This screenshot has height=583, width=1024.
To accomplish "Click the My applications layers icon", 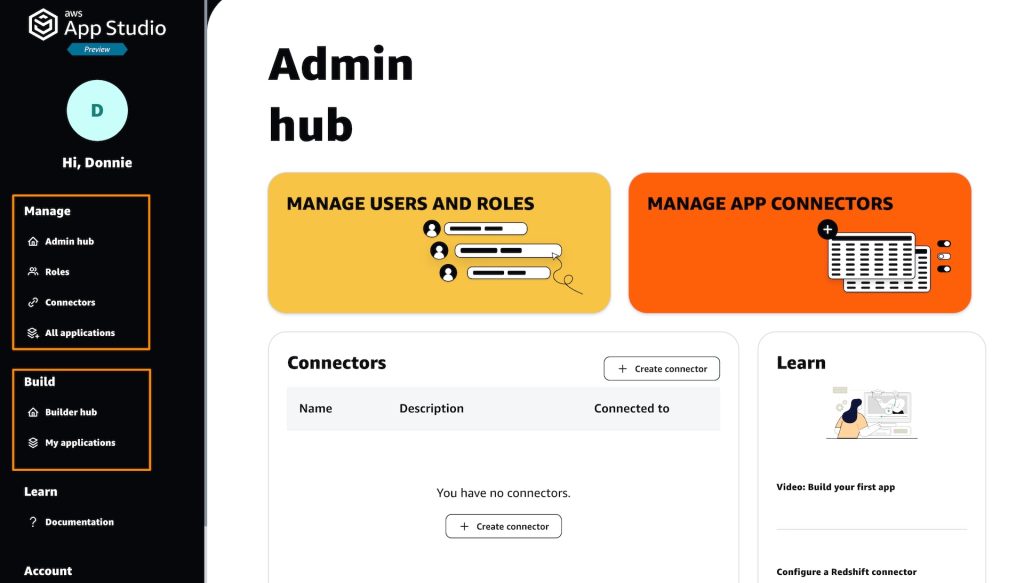I will (33, 443).
